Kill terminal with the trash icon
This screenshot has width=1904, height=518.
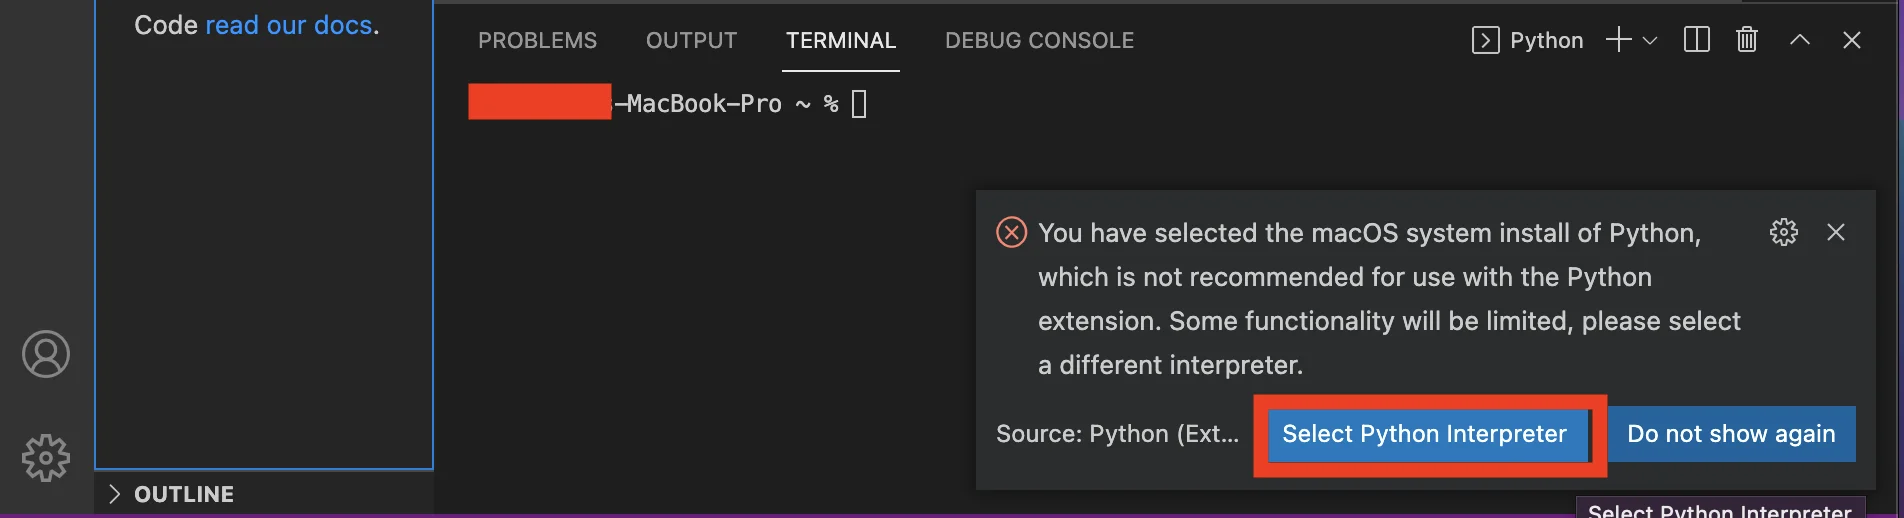(1747, 40)
